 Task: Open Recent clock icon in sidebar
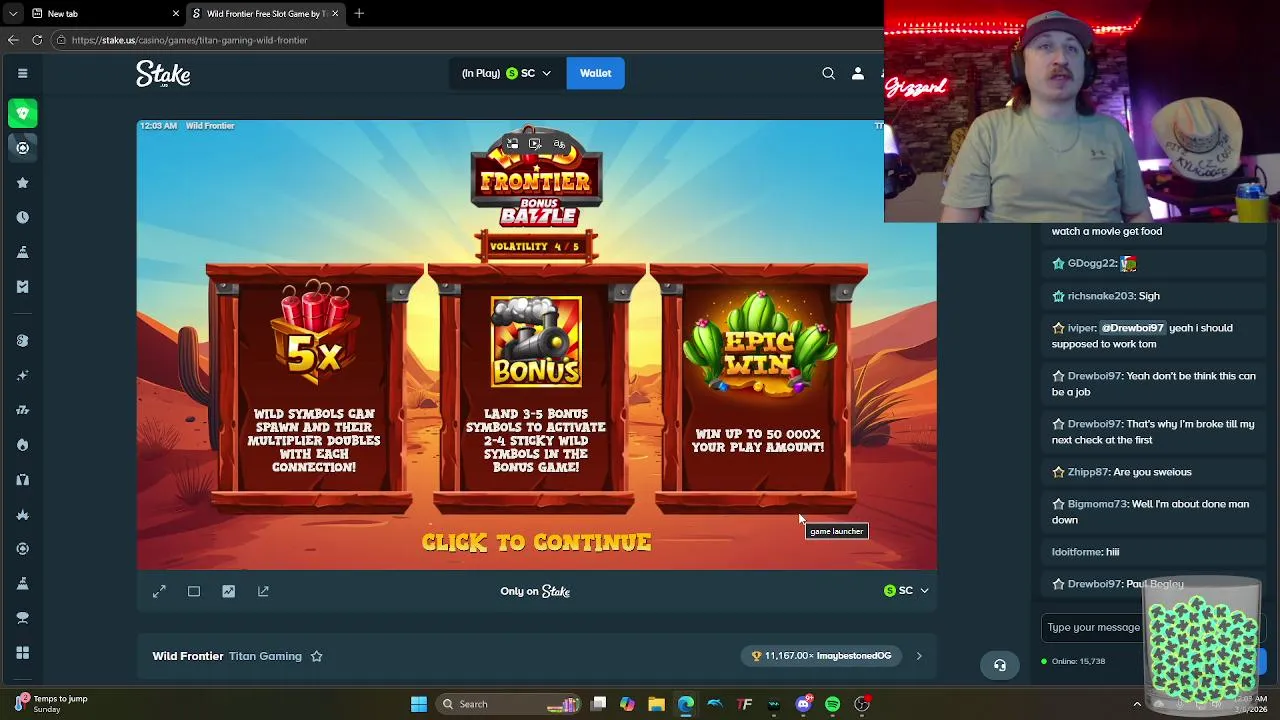tap(22, 217)
